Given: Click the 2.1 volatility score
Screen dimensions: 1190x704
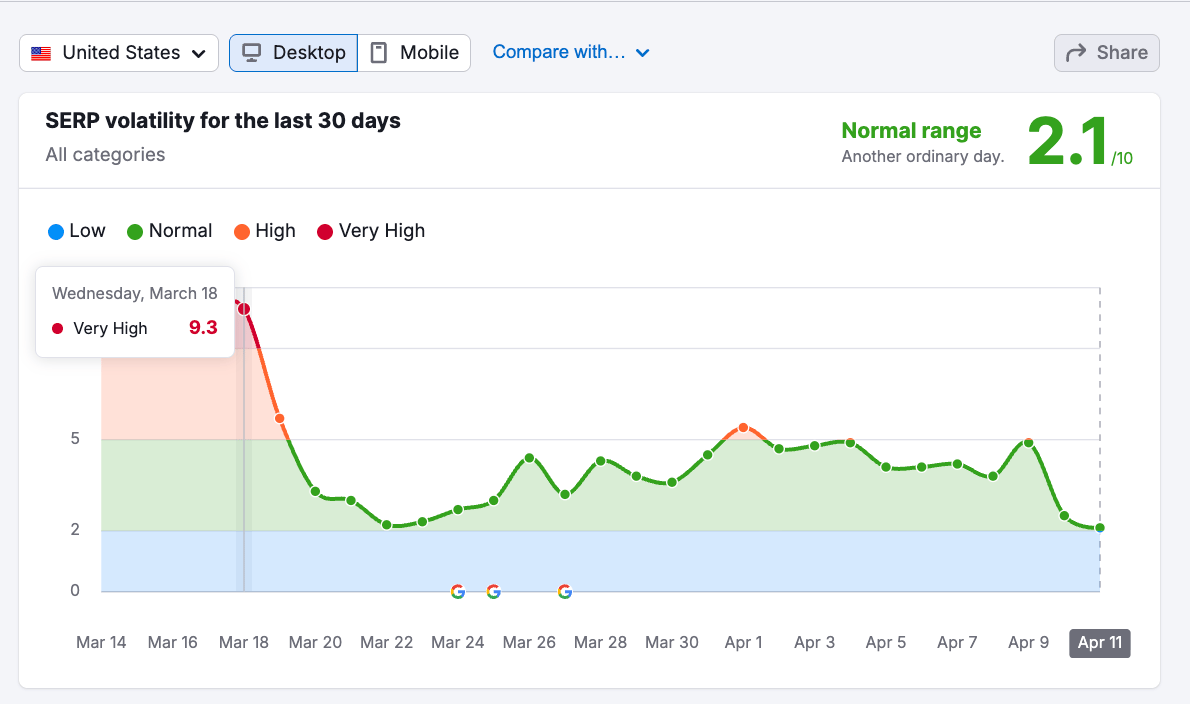Looking at the screenshot, I should click(x=1068, y=141).
